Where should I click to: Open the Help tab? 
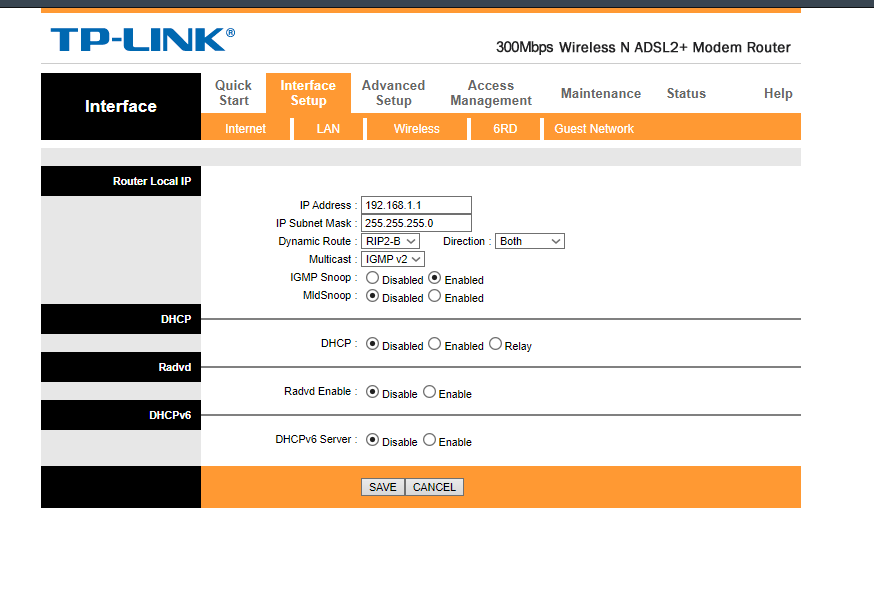pyautogui.click(x=778, y=93)
